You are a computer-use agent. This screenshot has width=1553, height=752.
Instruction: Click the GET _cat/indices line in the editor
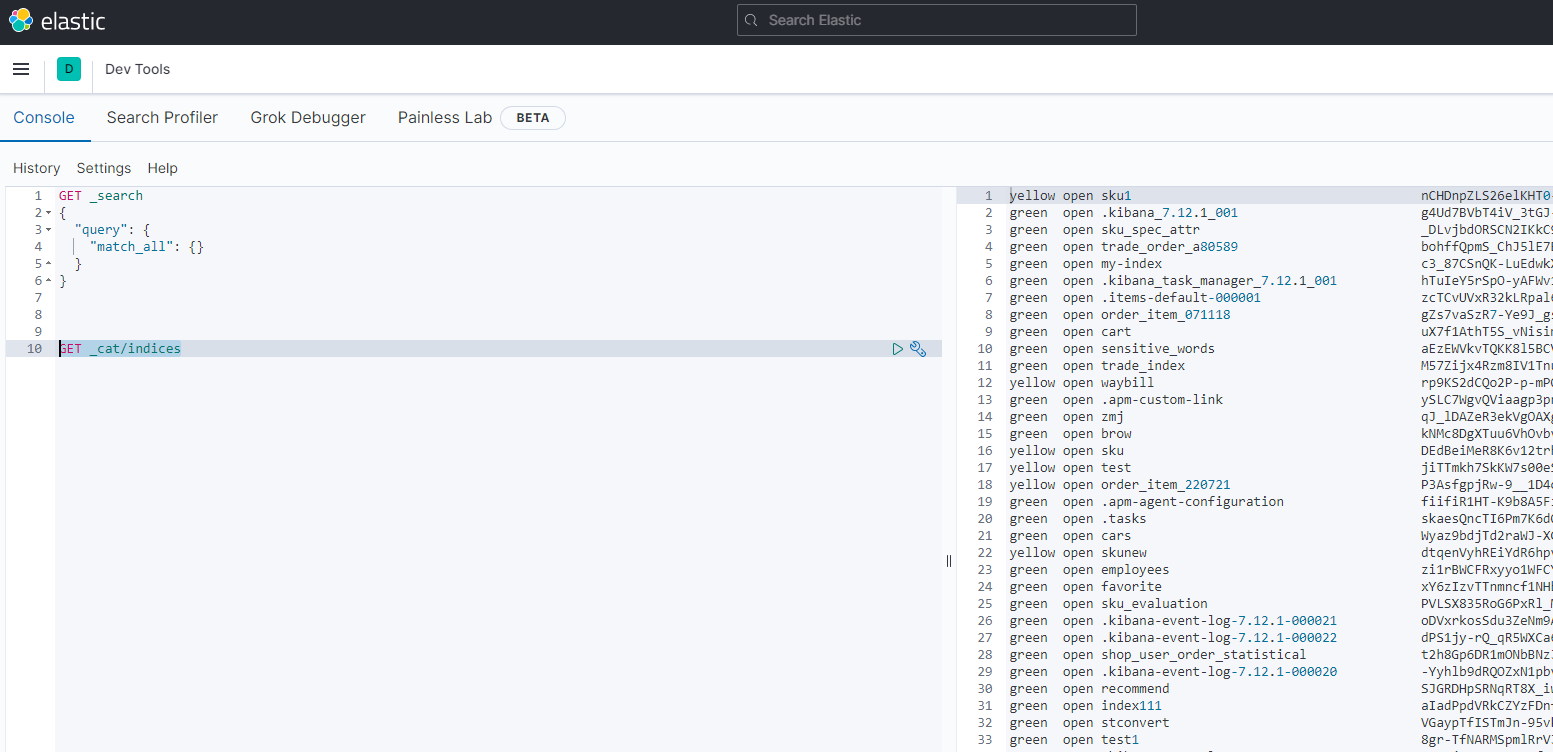coord(120,349)
